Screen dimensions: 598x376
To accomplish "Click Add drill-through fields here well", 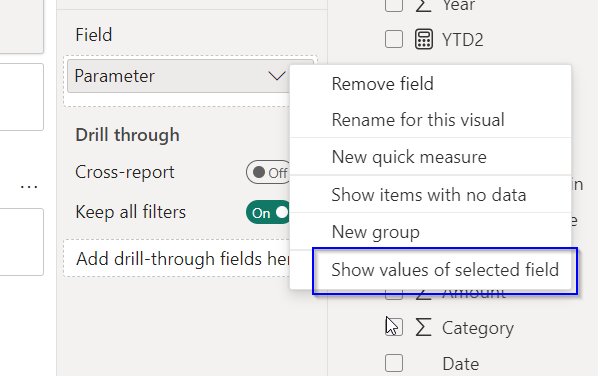I will (177, 259).
